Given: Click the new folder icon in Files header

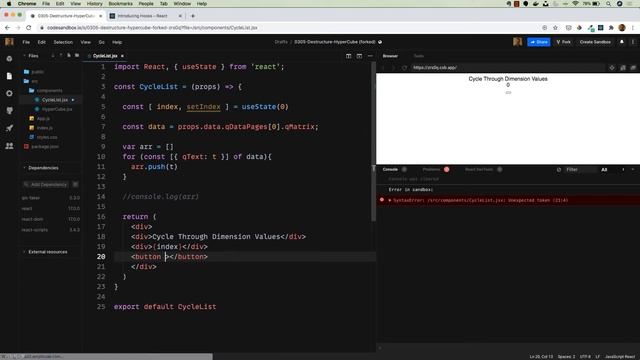Looking at the screenshot, I should [x=77, y=56].
